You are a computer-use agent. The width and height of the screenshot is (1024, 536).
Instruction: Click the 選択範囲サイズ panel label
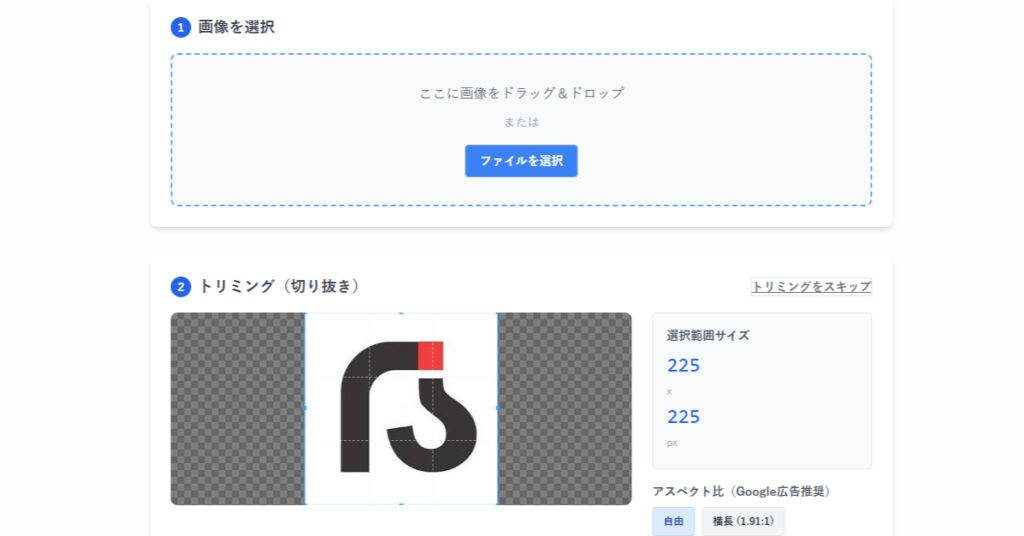708,335
